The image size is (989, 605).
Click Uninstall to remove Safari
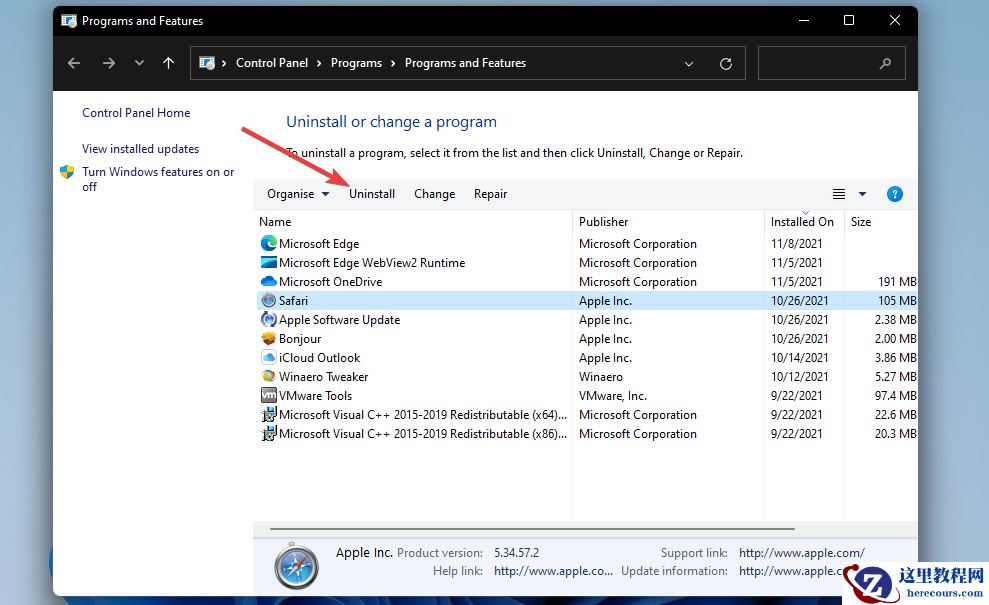[x=372, y=193]
